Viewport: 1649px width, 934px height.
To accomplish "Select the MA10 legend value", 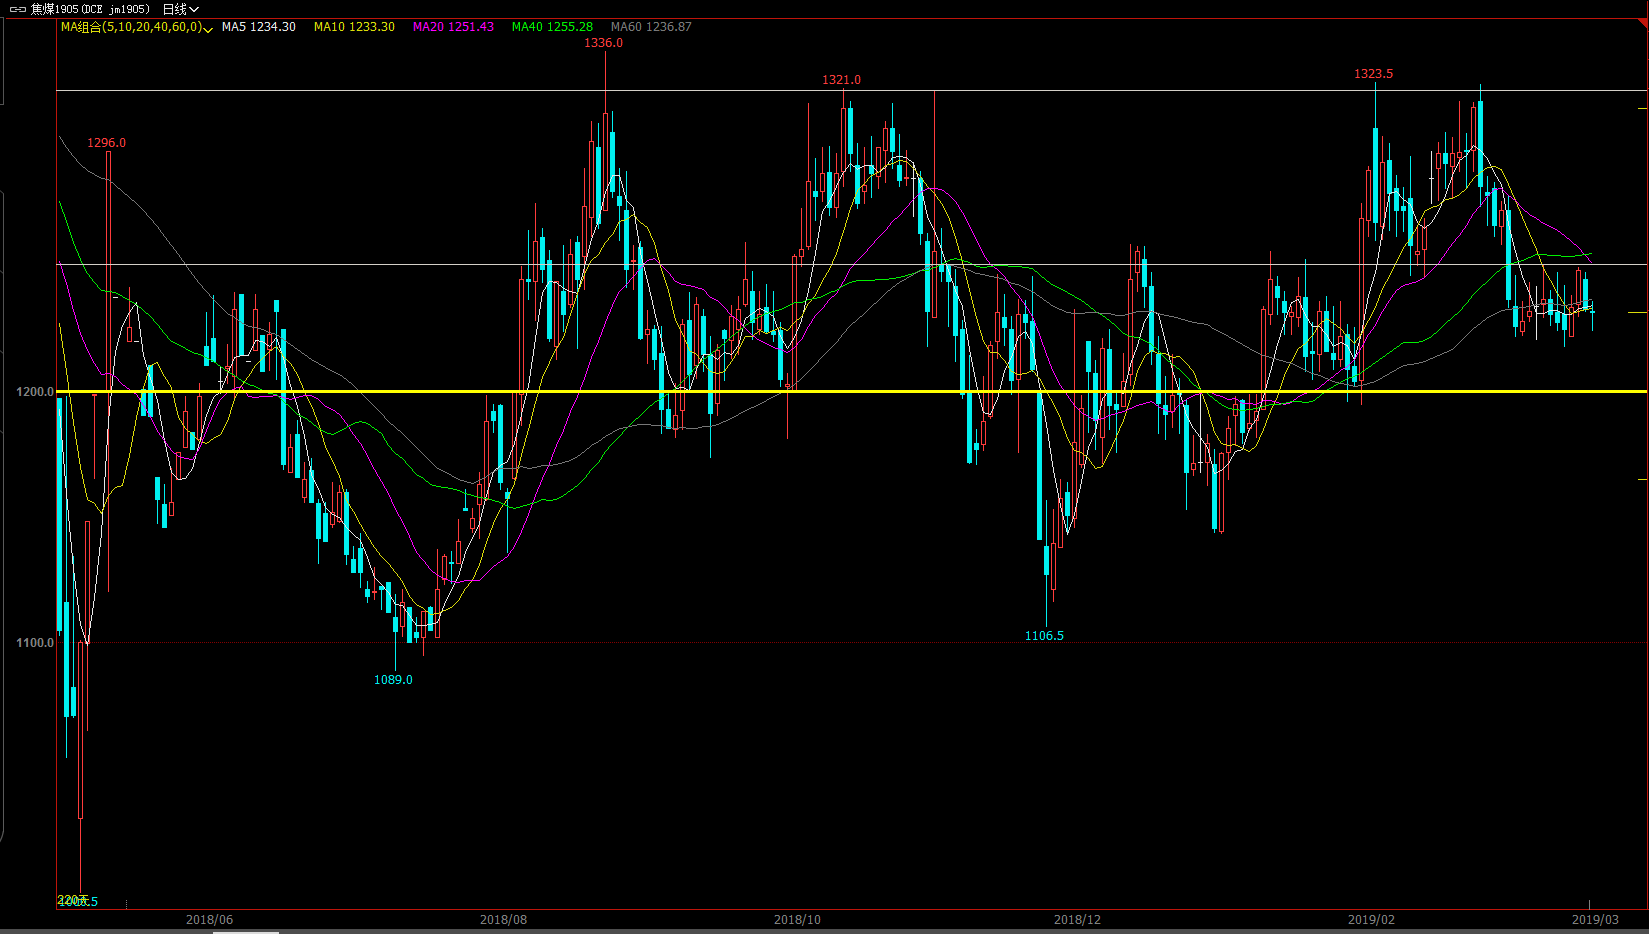I will click(354, 27).
